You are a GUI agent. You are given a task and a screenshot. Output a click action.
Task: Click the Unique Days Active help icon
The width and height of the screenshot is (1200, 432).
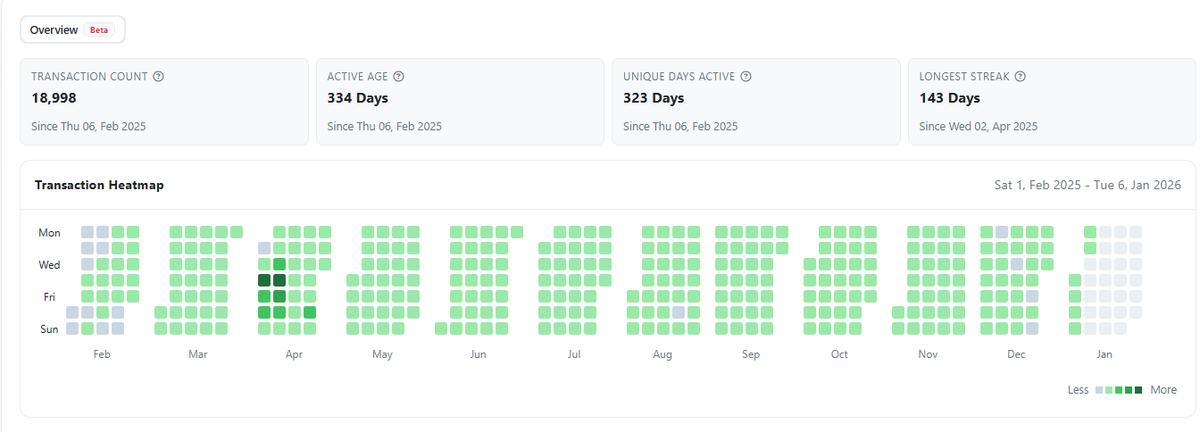(746, 76)
